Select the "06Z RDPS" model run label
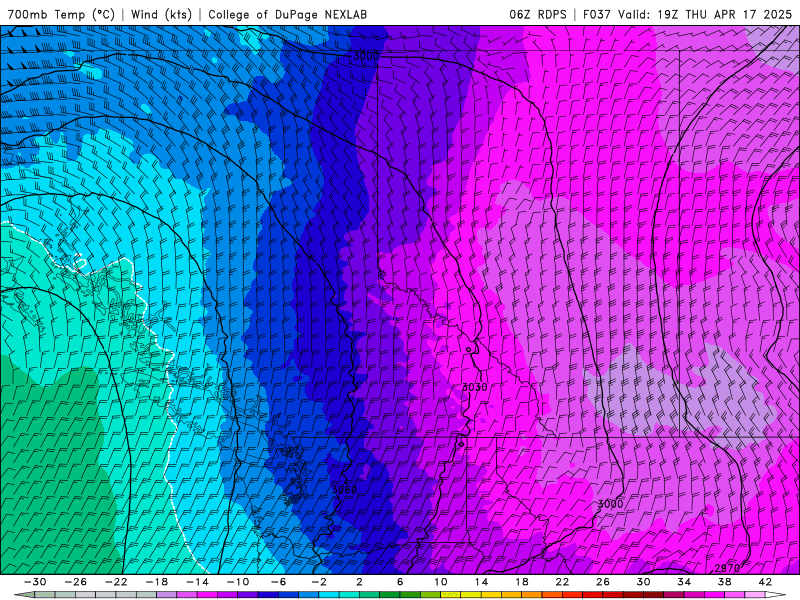 coord(538,14)
